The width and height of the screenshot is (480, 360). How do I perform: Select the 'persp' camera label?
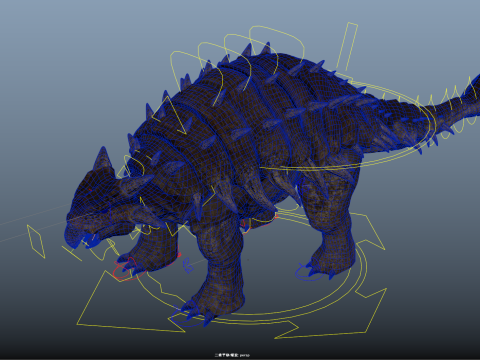244,355
